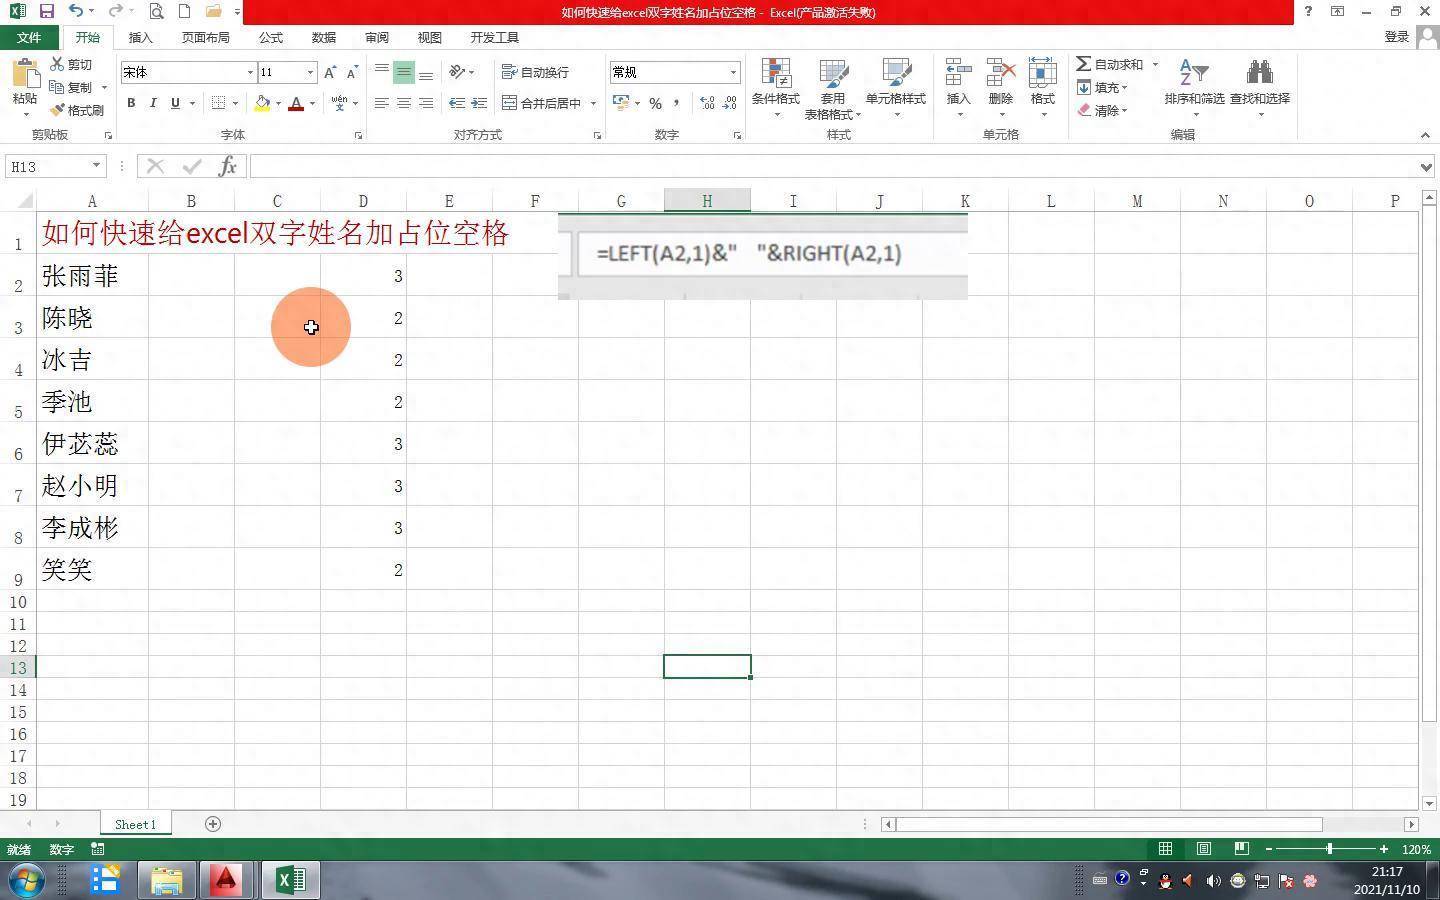Toggle Wrap Text option
Viewport: 1440px width, 900px height.
(535, 72)
